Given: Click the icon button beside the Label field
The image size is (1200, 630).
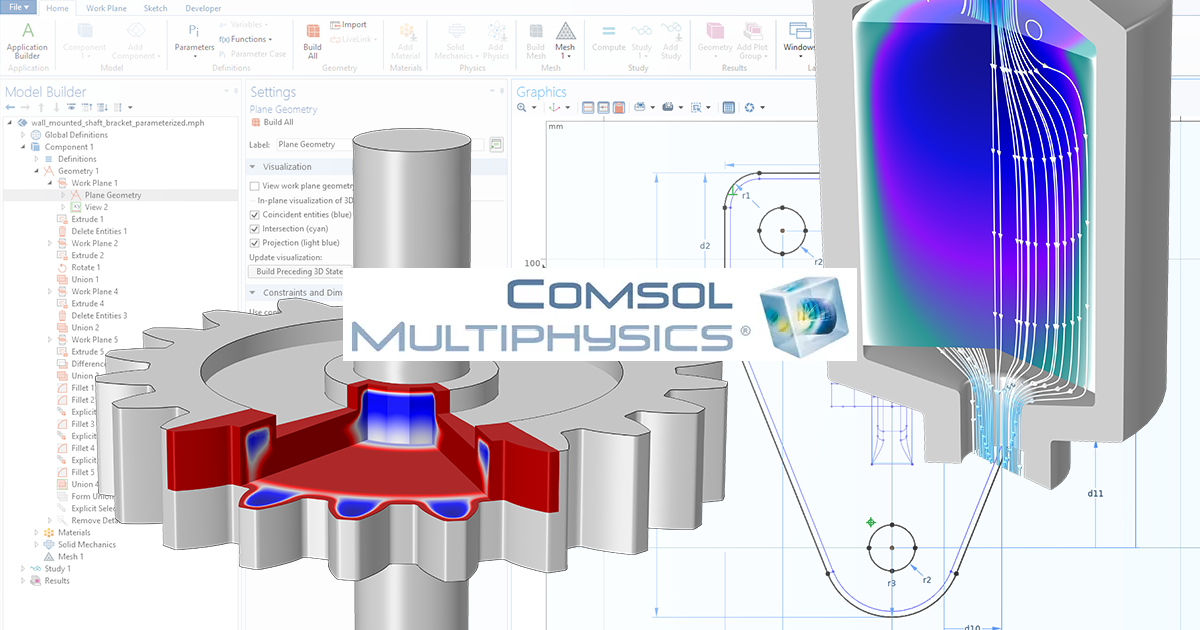Looking at the screenshot, I should (x=496, y=144).
